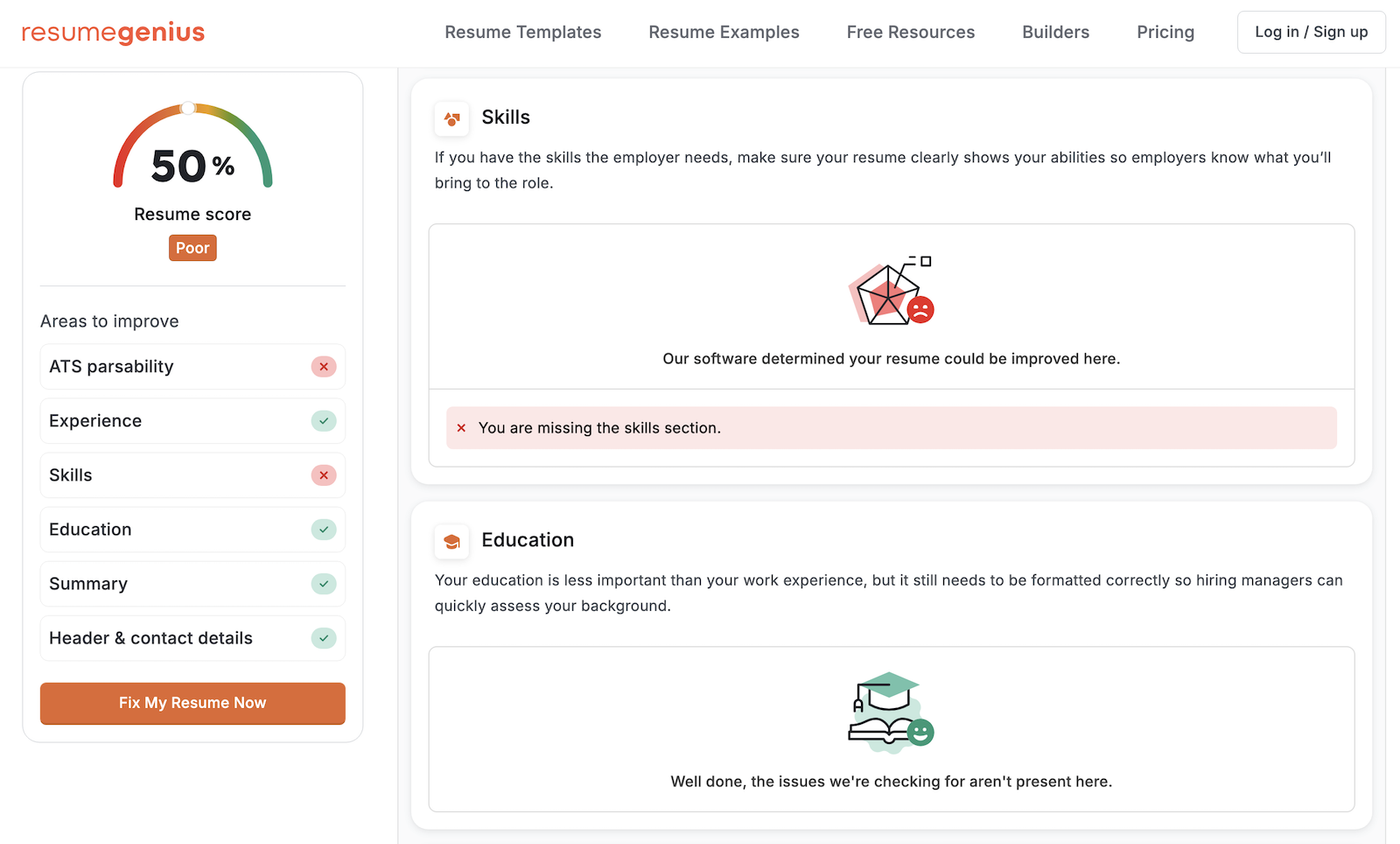This screenshot has height=844, width=1400.
Task: Expand the Builders navigation dropdown
Action: click(1055, 32)
